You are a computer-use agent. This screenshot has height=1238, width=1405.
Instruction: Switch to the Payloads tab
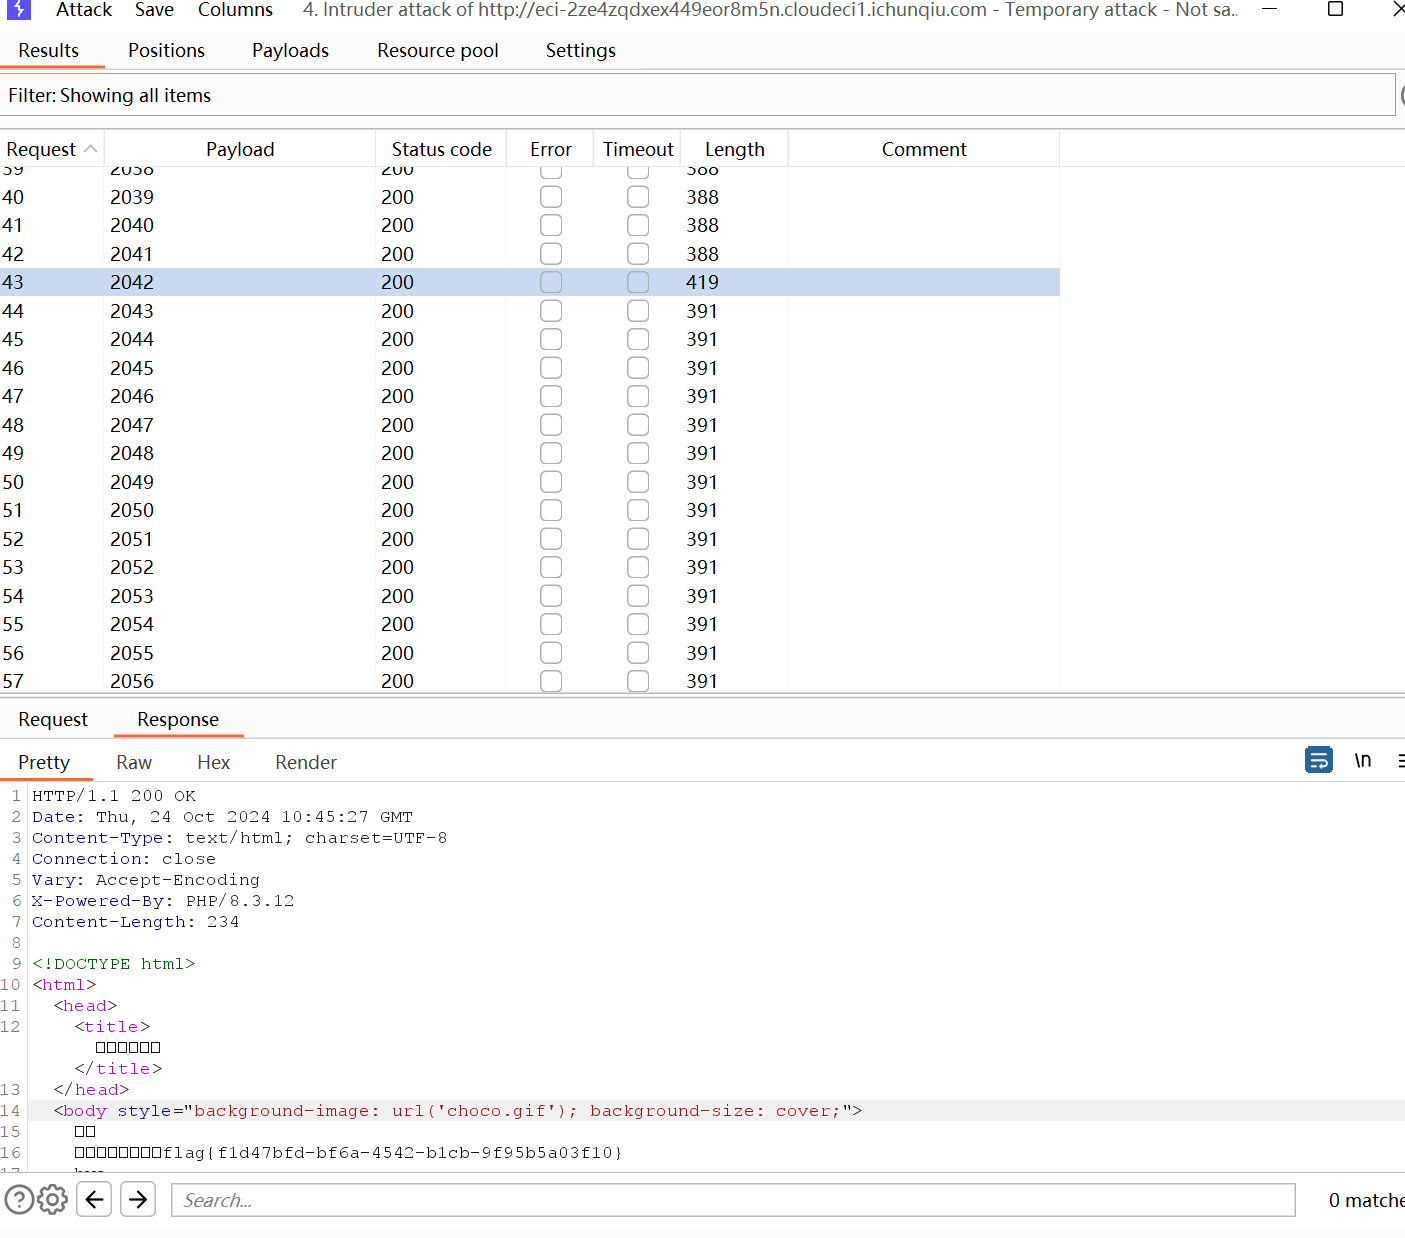coord(290,50)
